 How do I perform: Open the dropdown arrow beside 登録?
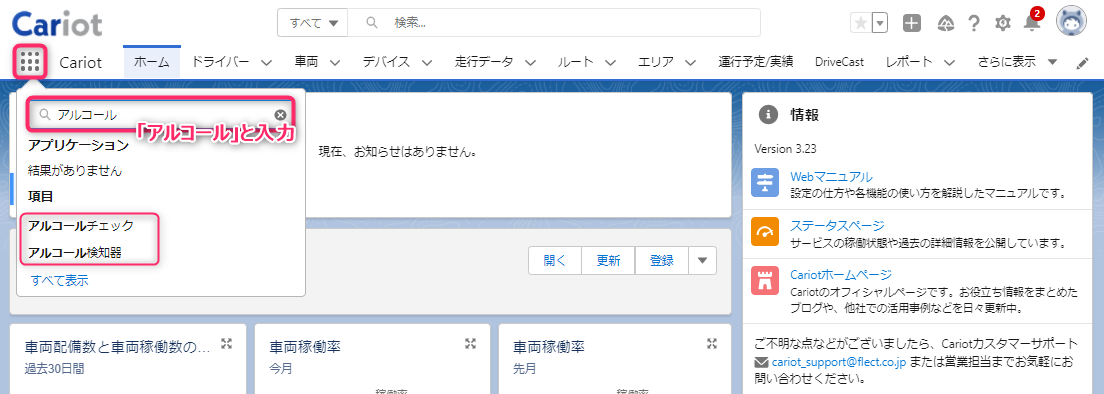[703, 260]
